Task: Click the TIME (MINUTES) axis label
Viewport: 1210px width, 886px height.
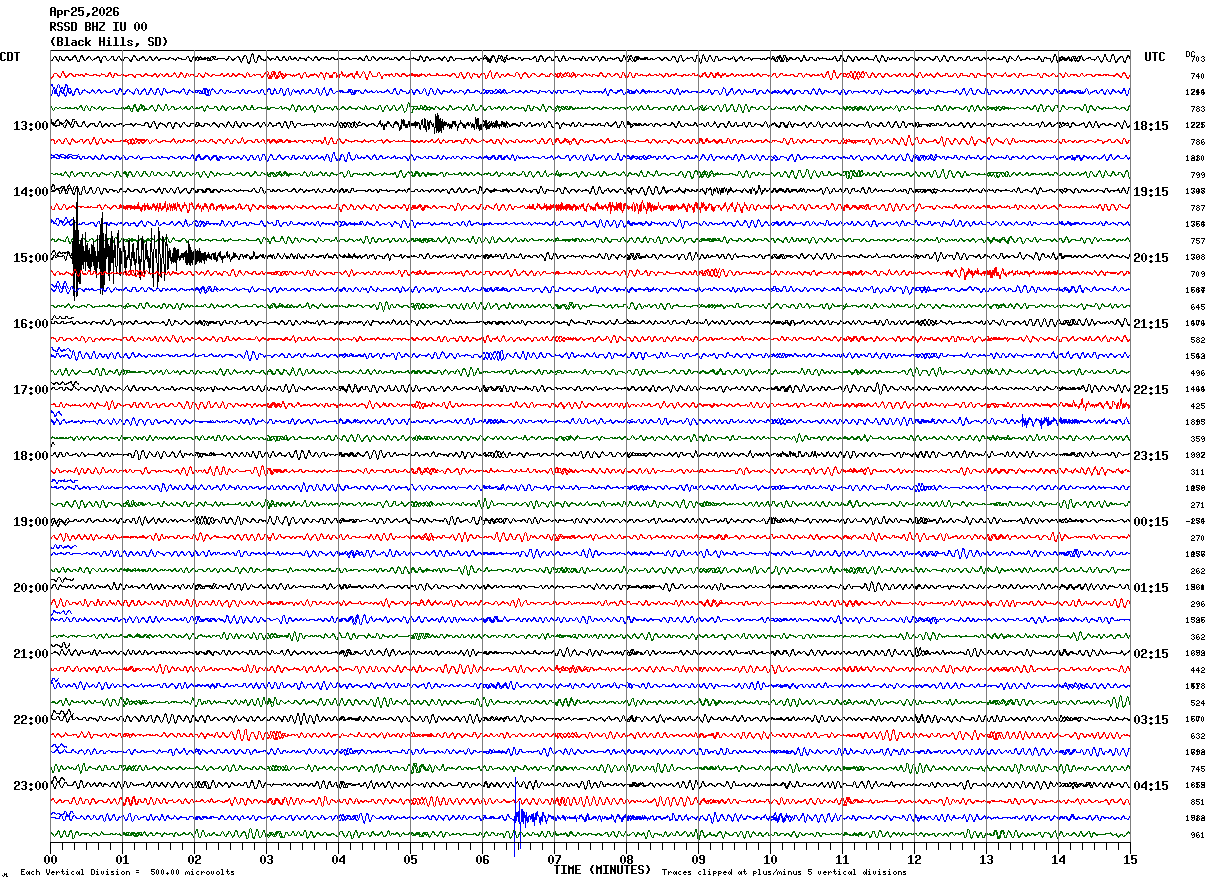Action: [602, 870]
